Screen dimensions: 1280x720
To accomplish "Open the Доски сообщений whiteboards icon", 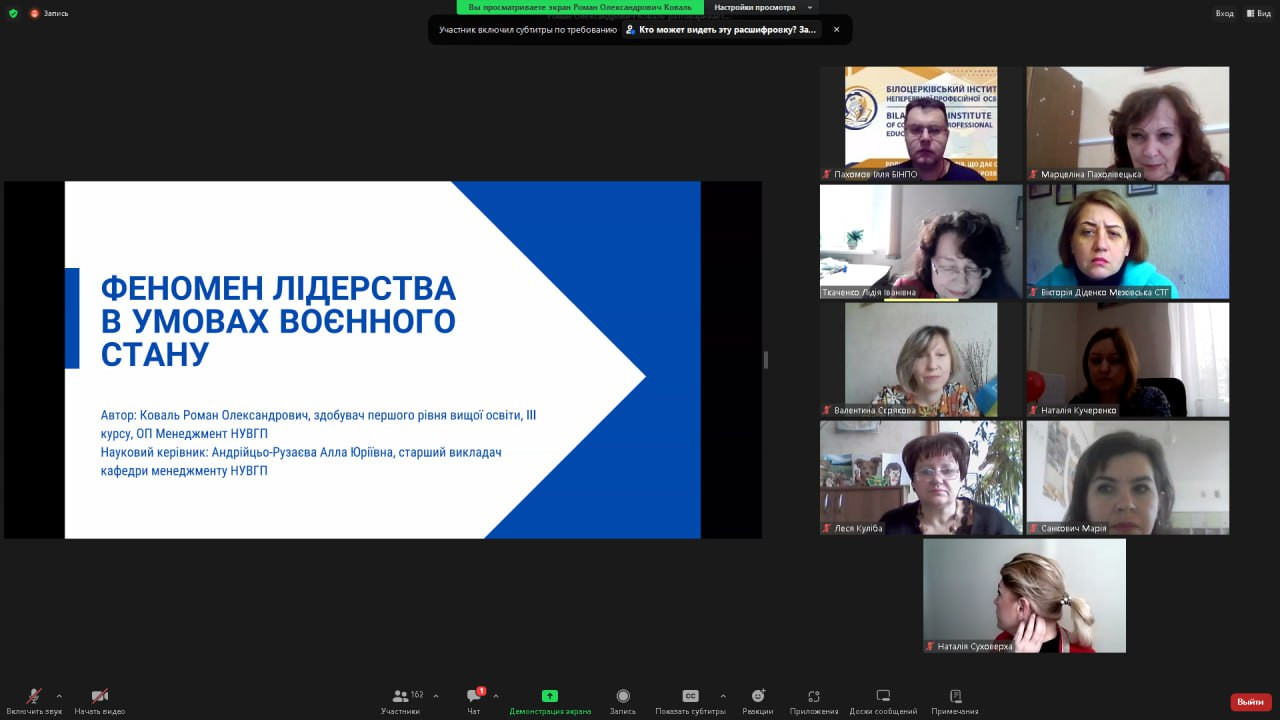I will [883, 696].
